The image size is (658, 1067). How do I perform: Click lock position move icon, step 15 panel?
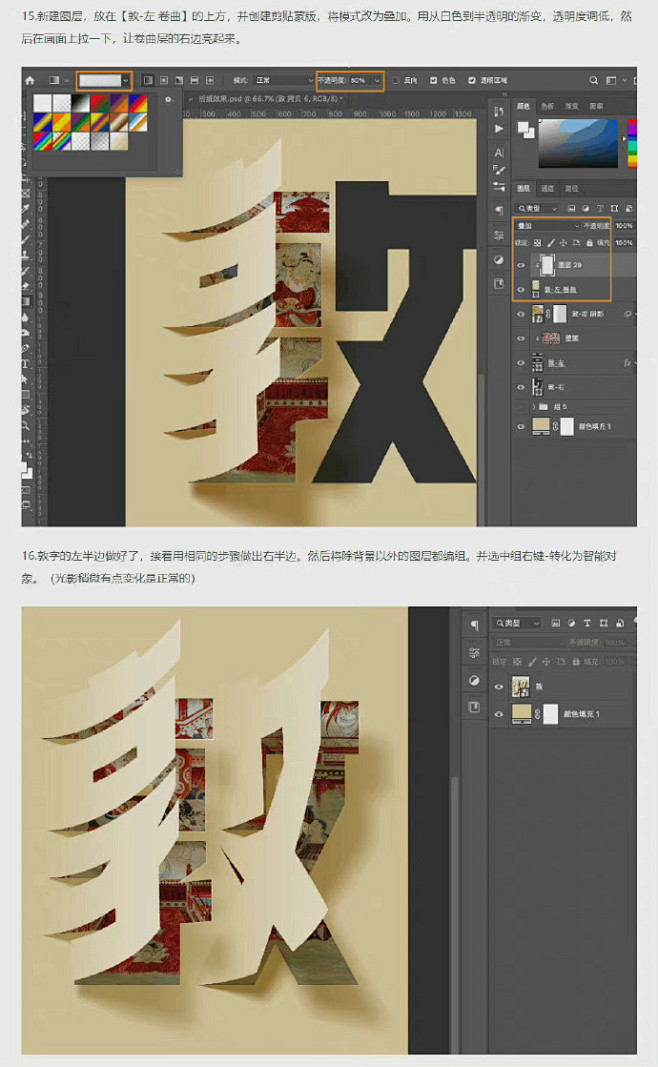point(563,242)
